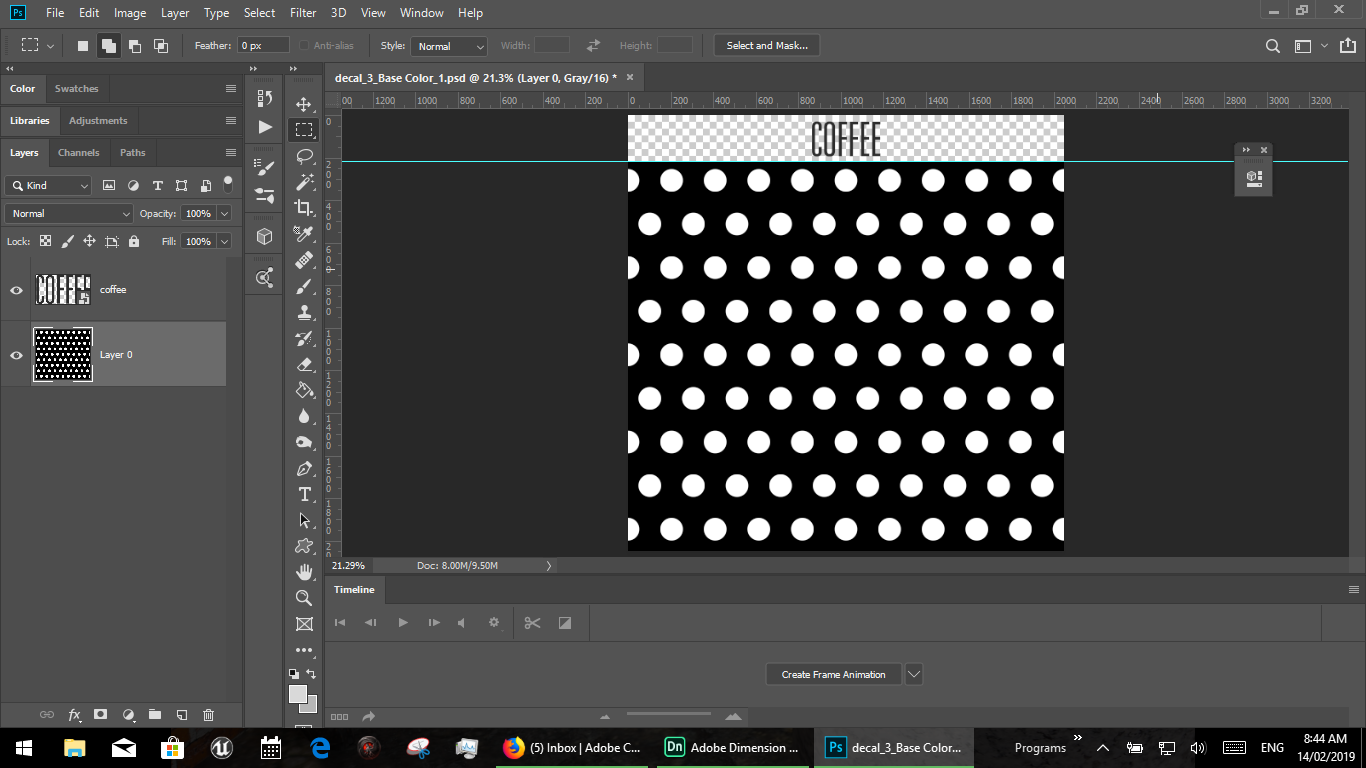Create a new layer

click(182, 715)
